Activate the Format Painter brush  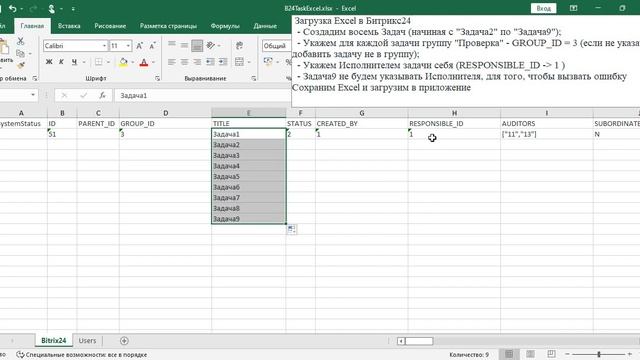(x=21, y=64)
